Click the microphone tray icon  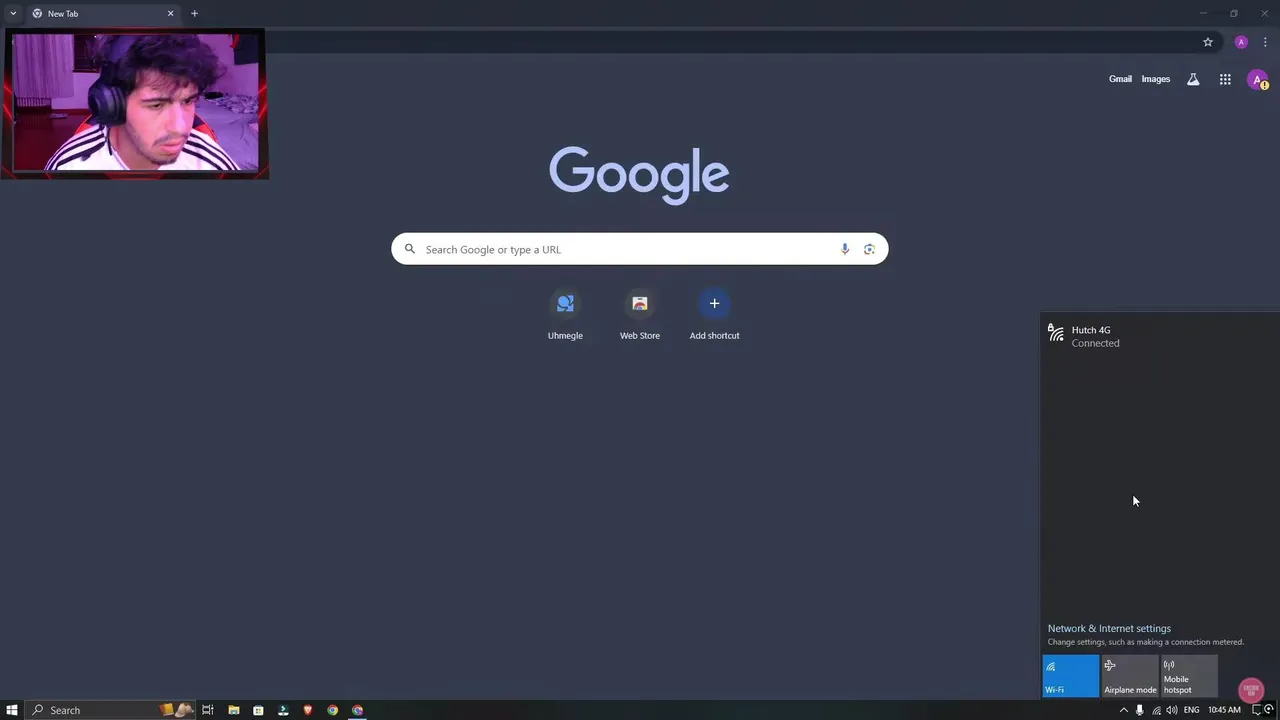click(x=1139, y=710)
